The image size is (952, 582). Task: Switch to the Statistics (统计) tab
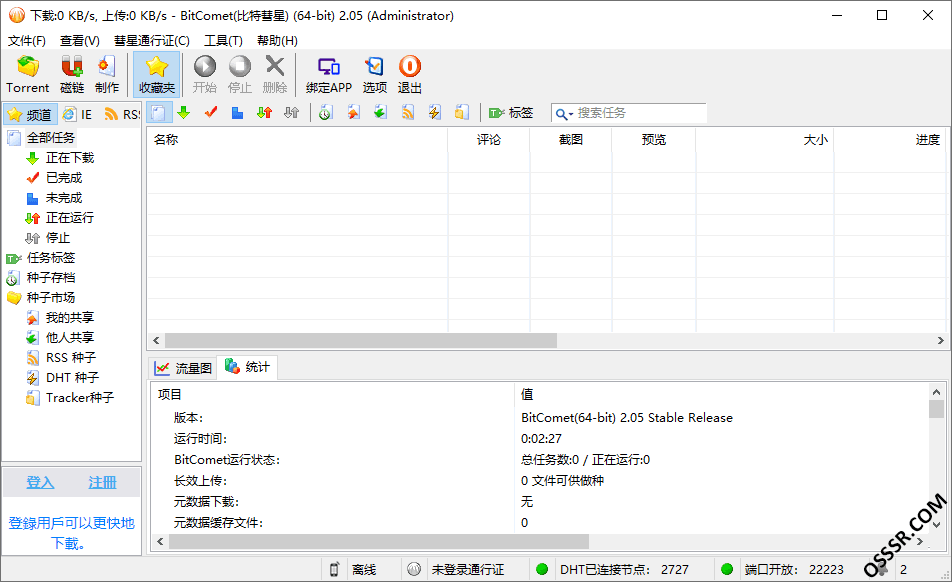(247, 367)
